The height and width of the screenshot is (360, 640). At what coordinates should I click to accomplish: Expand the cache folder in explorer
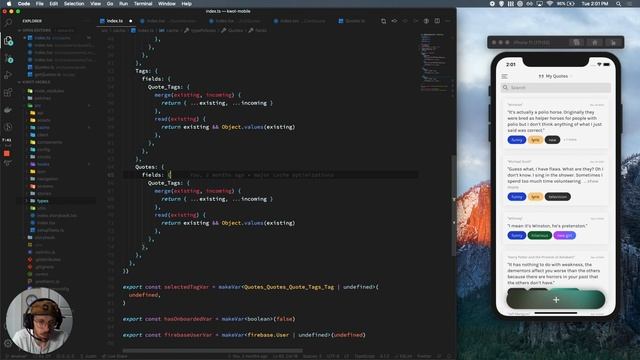[x=43, y=127]
